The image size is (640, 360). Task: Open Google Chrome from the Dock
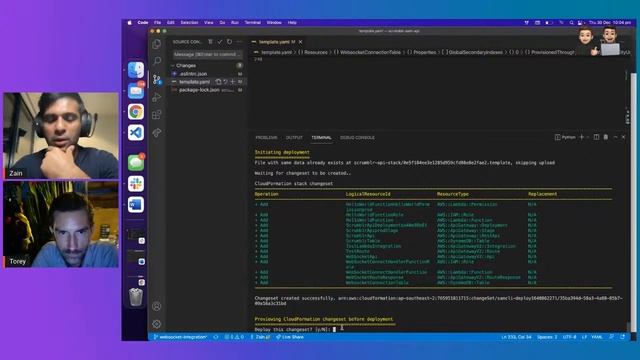(x=136, y=111)
